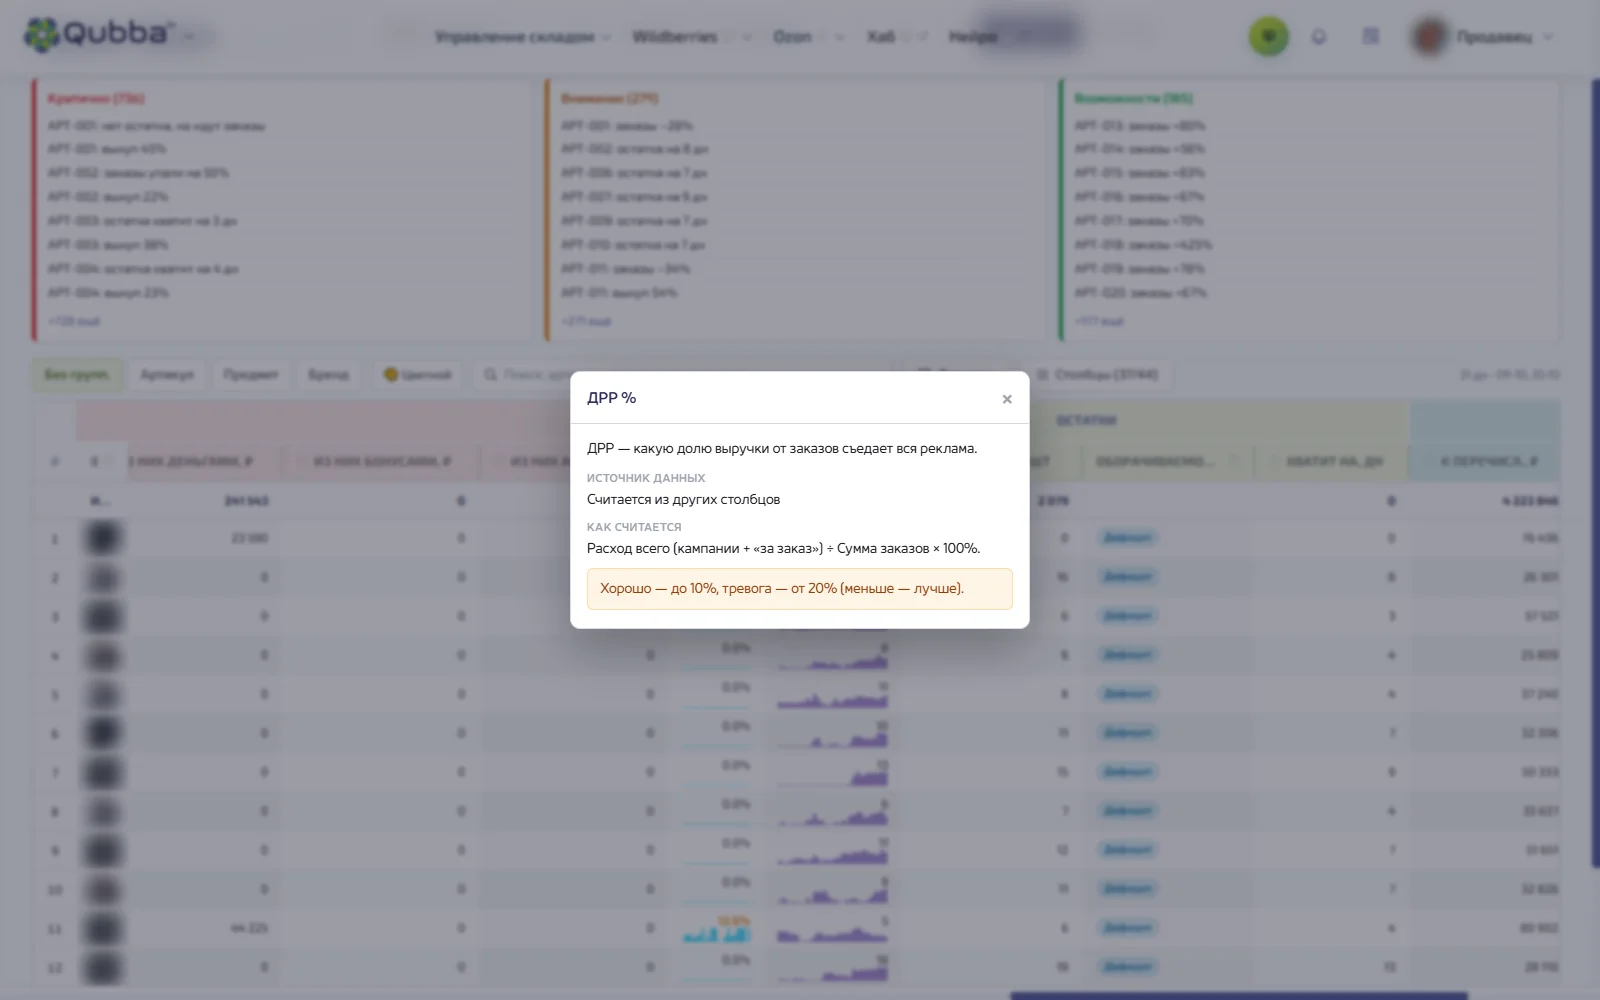Click the green Возможности panel header
Viewport: 1600px width, 1000px height.
coord(1133,98)
